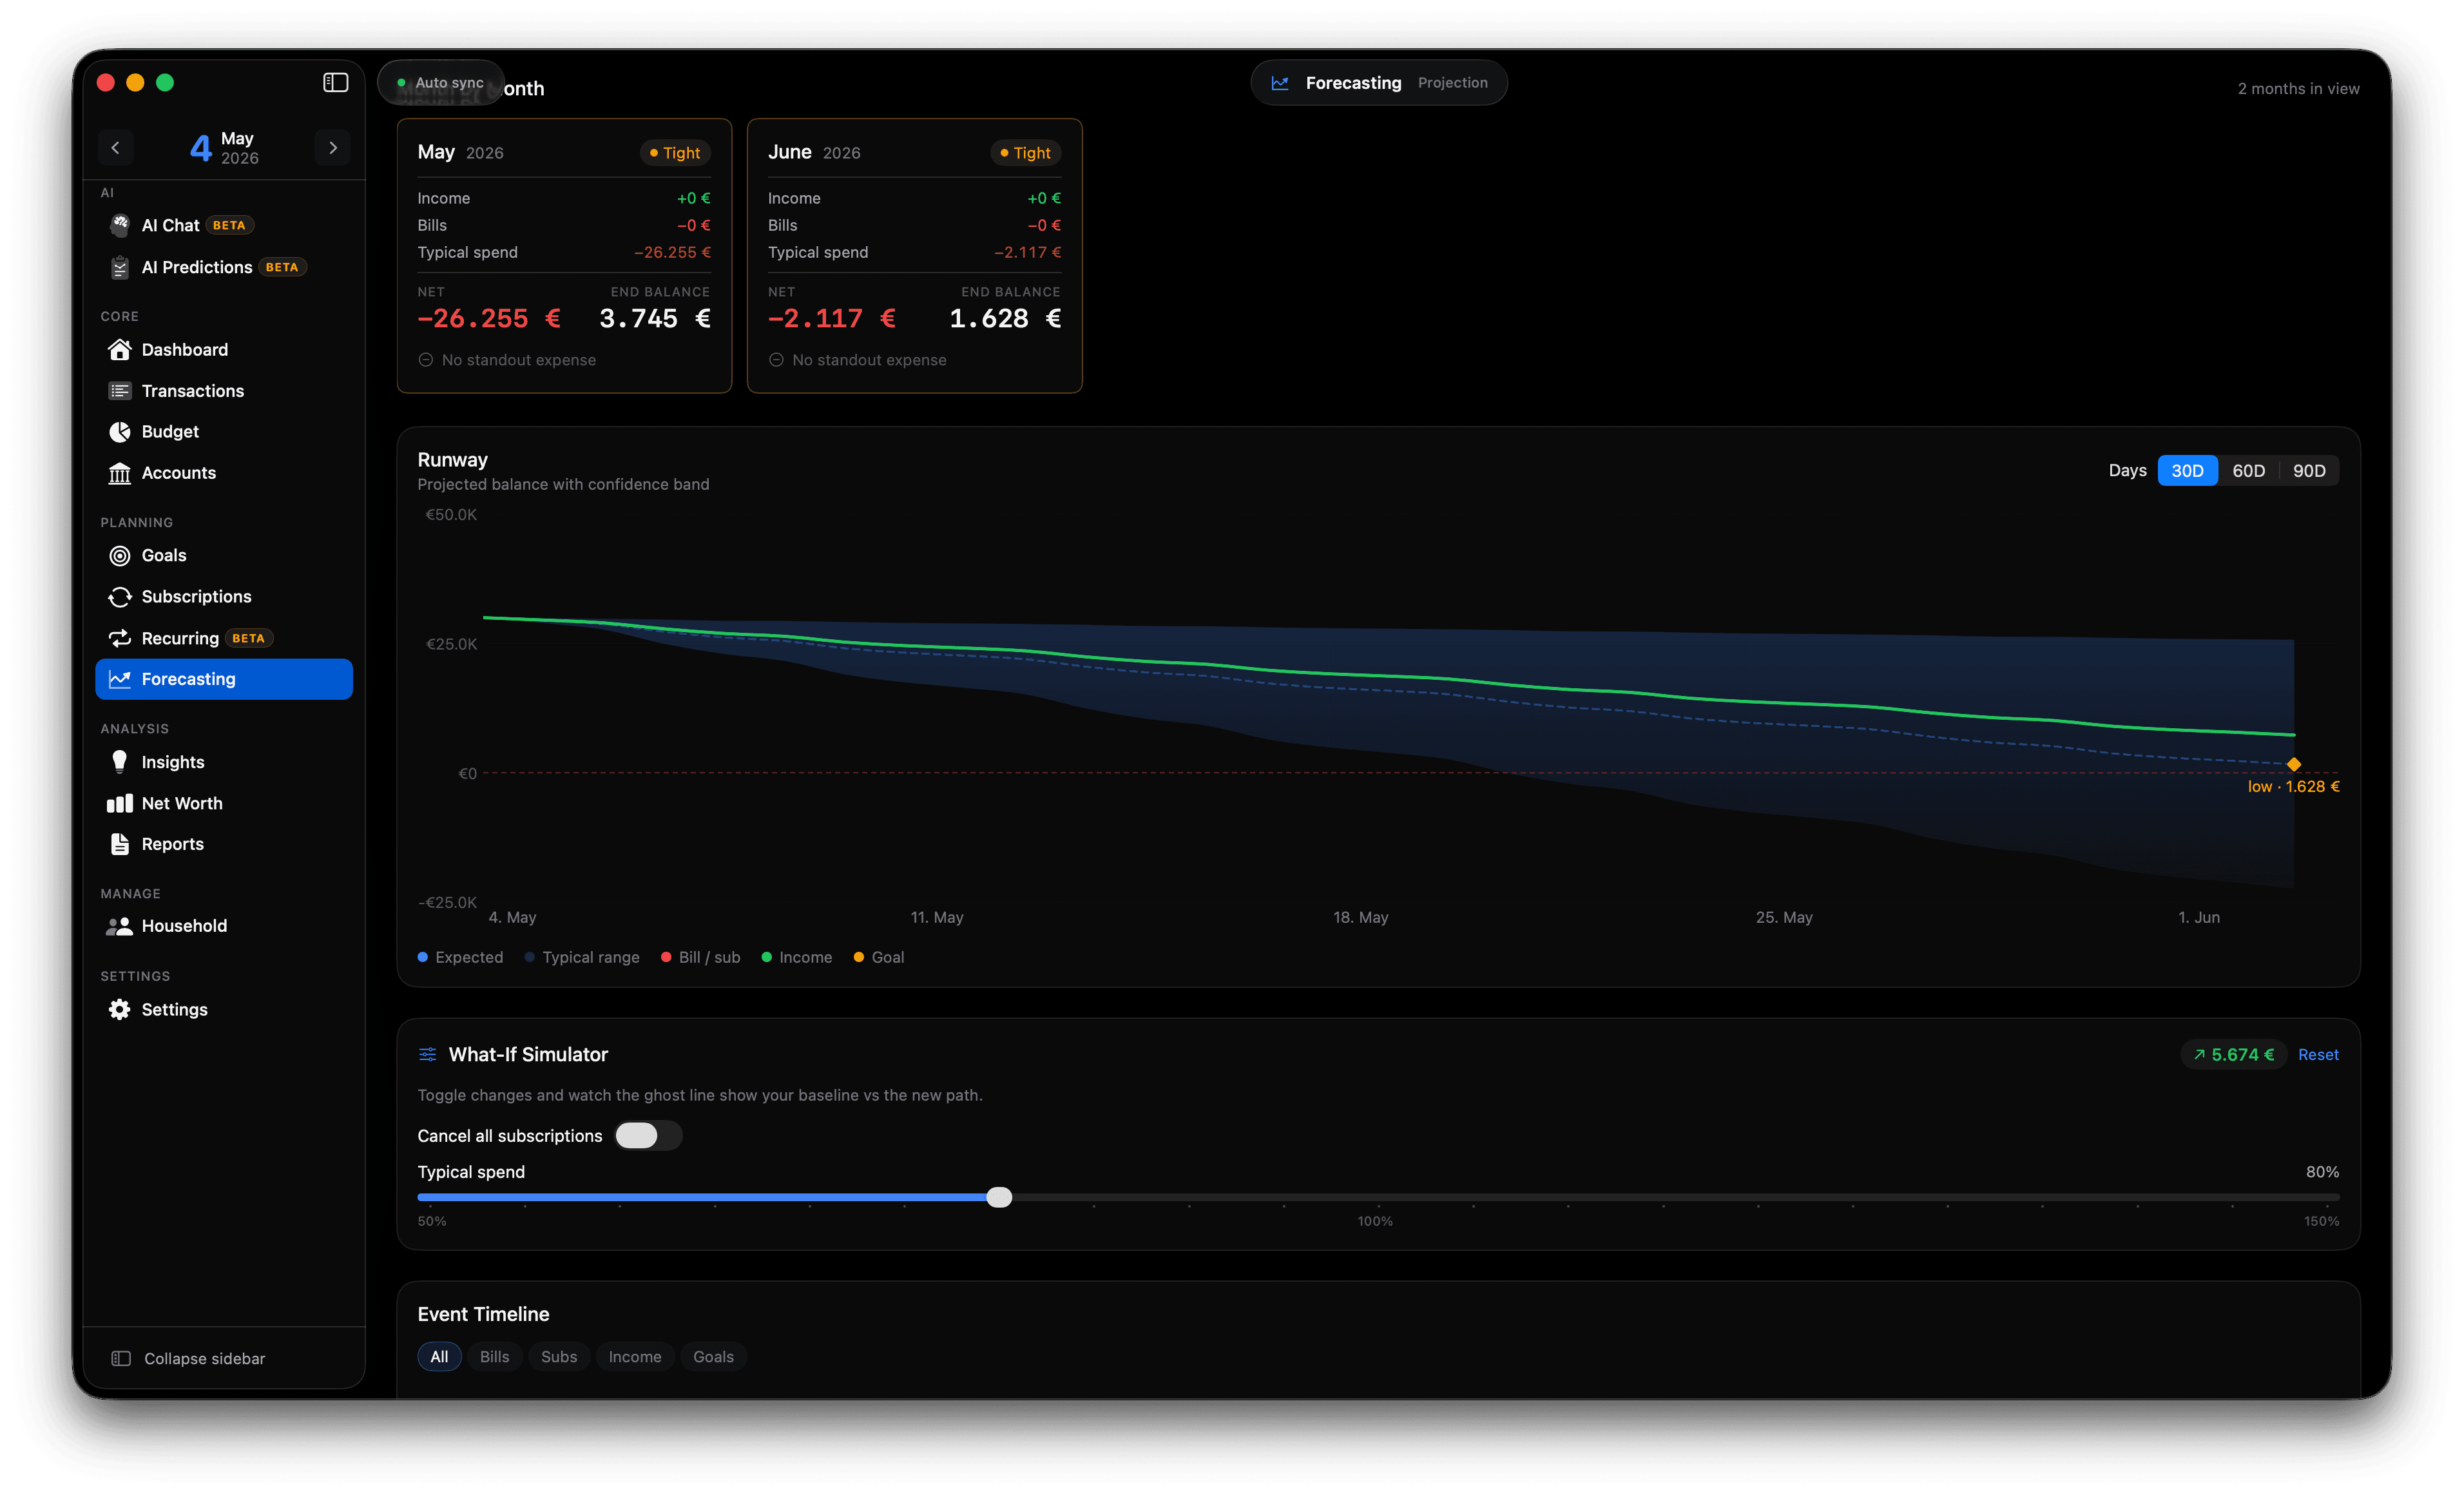Click the Auto sync status pill
Screen dimensions: 2464x1495
click(441, 82)
